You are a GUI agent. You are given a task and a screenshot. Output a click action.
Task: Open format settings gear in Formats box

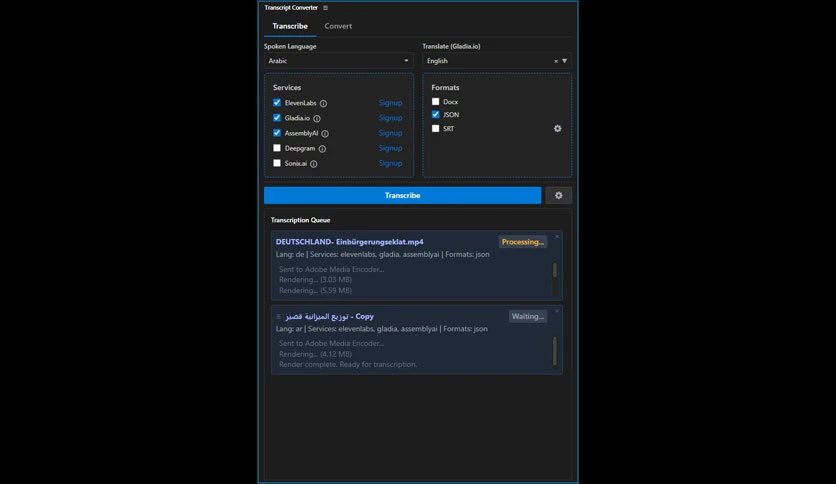pos(557,128)
